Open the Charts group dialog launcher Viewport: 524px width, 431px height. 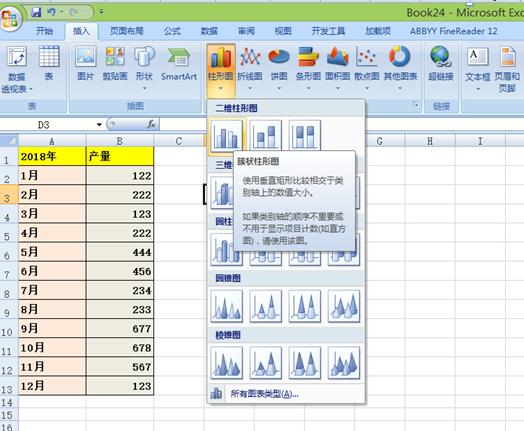pyautogui.click(x=415, y=105)
